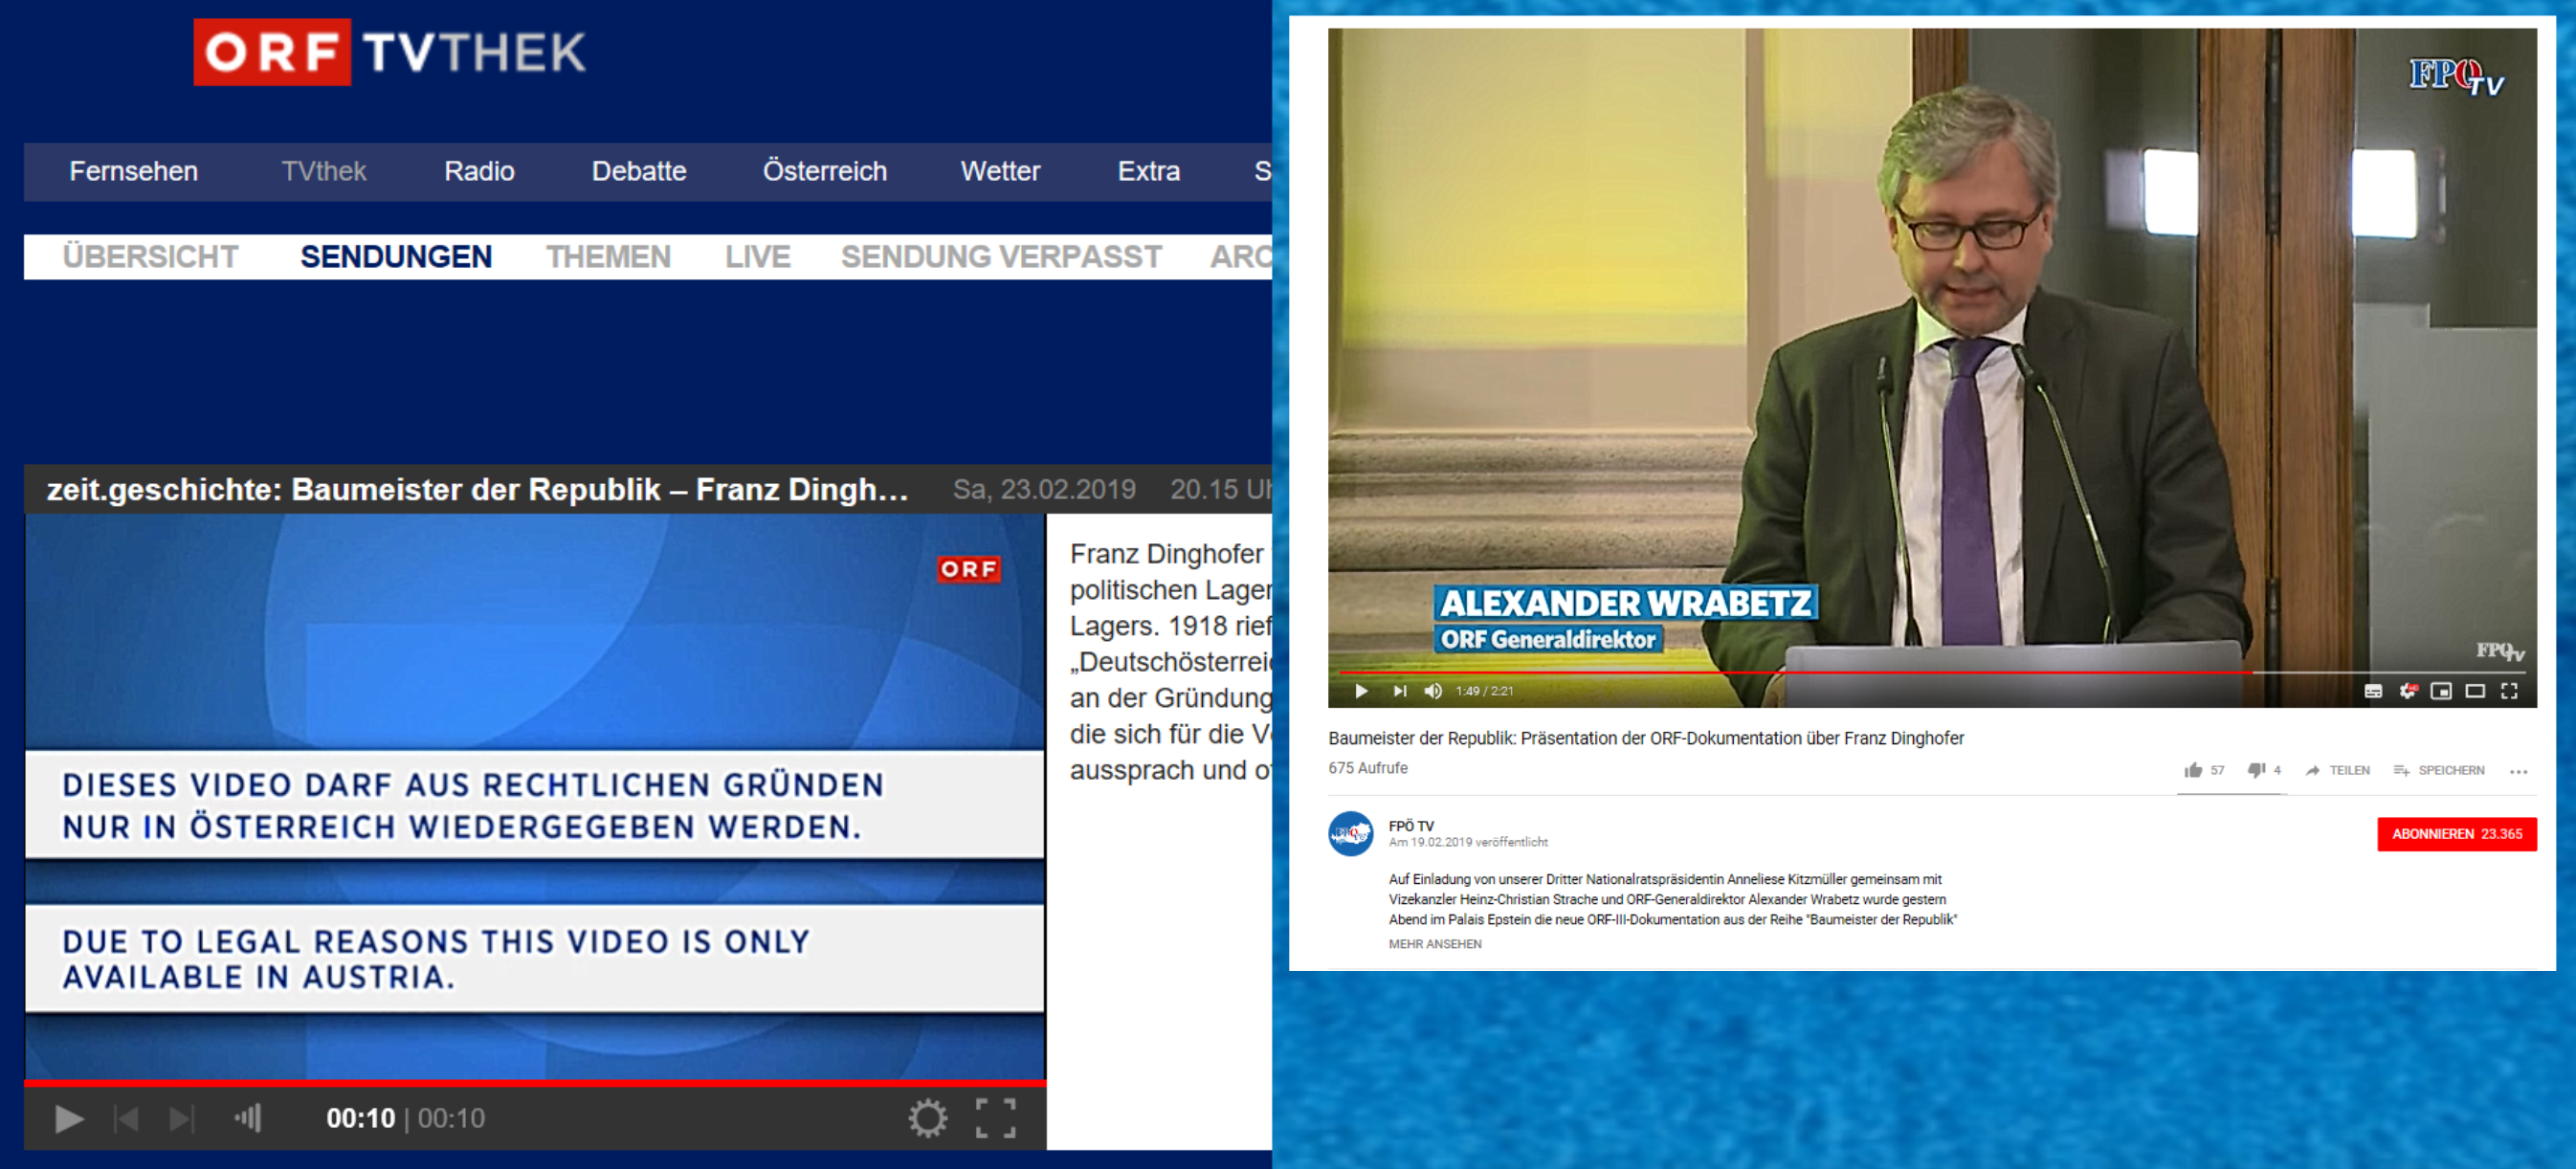Open ORF TVthek player settings gear

927,1118
